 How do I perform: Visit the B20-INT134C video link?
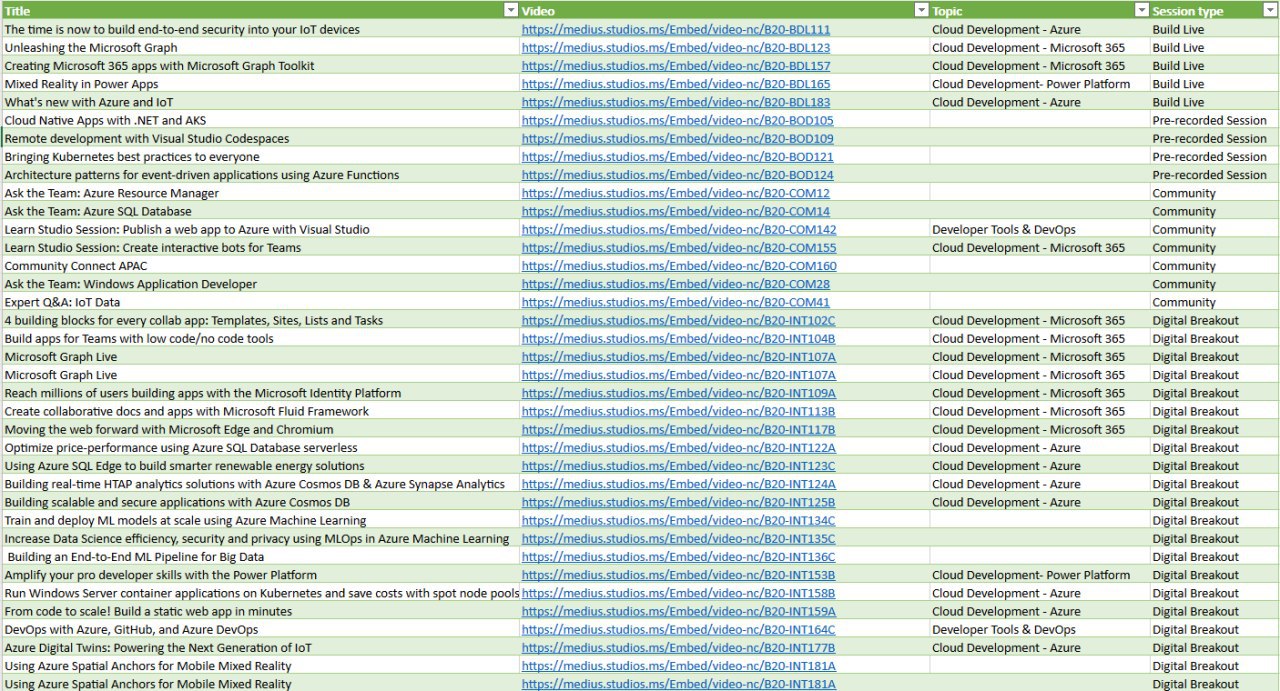678,521
